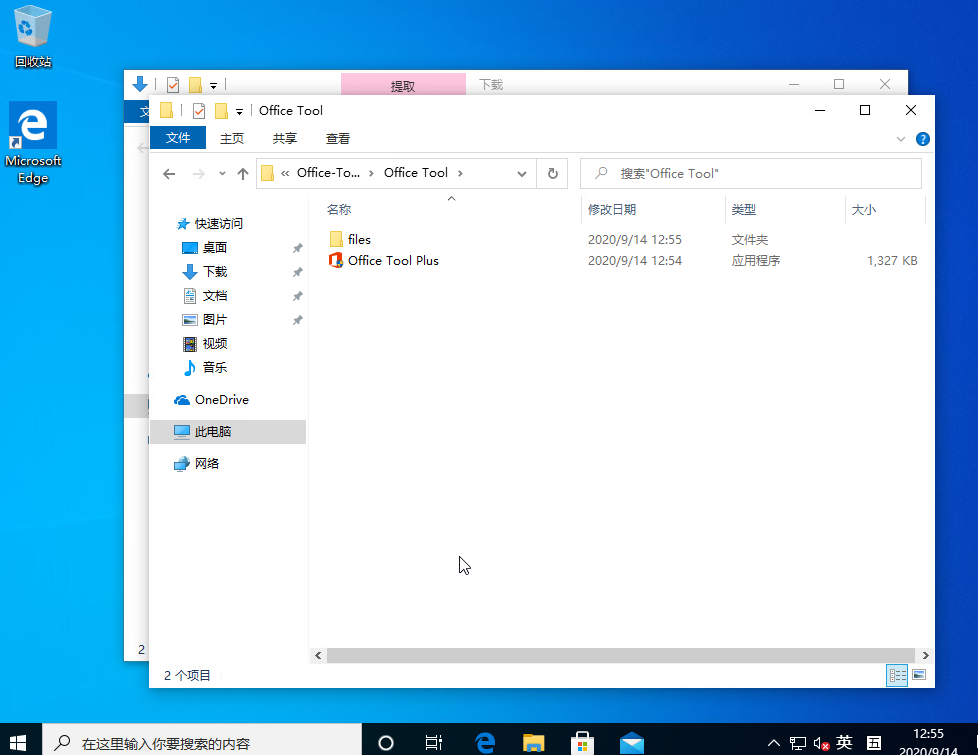Open Microsoft Store on taskbar
Viewport: 978px width, 755px height.
click(x=582, y=743)
